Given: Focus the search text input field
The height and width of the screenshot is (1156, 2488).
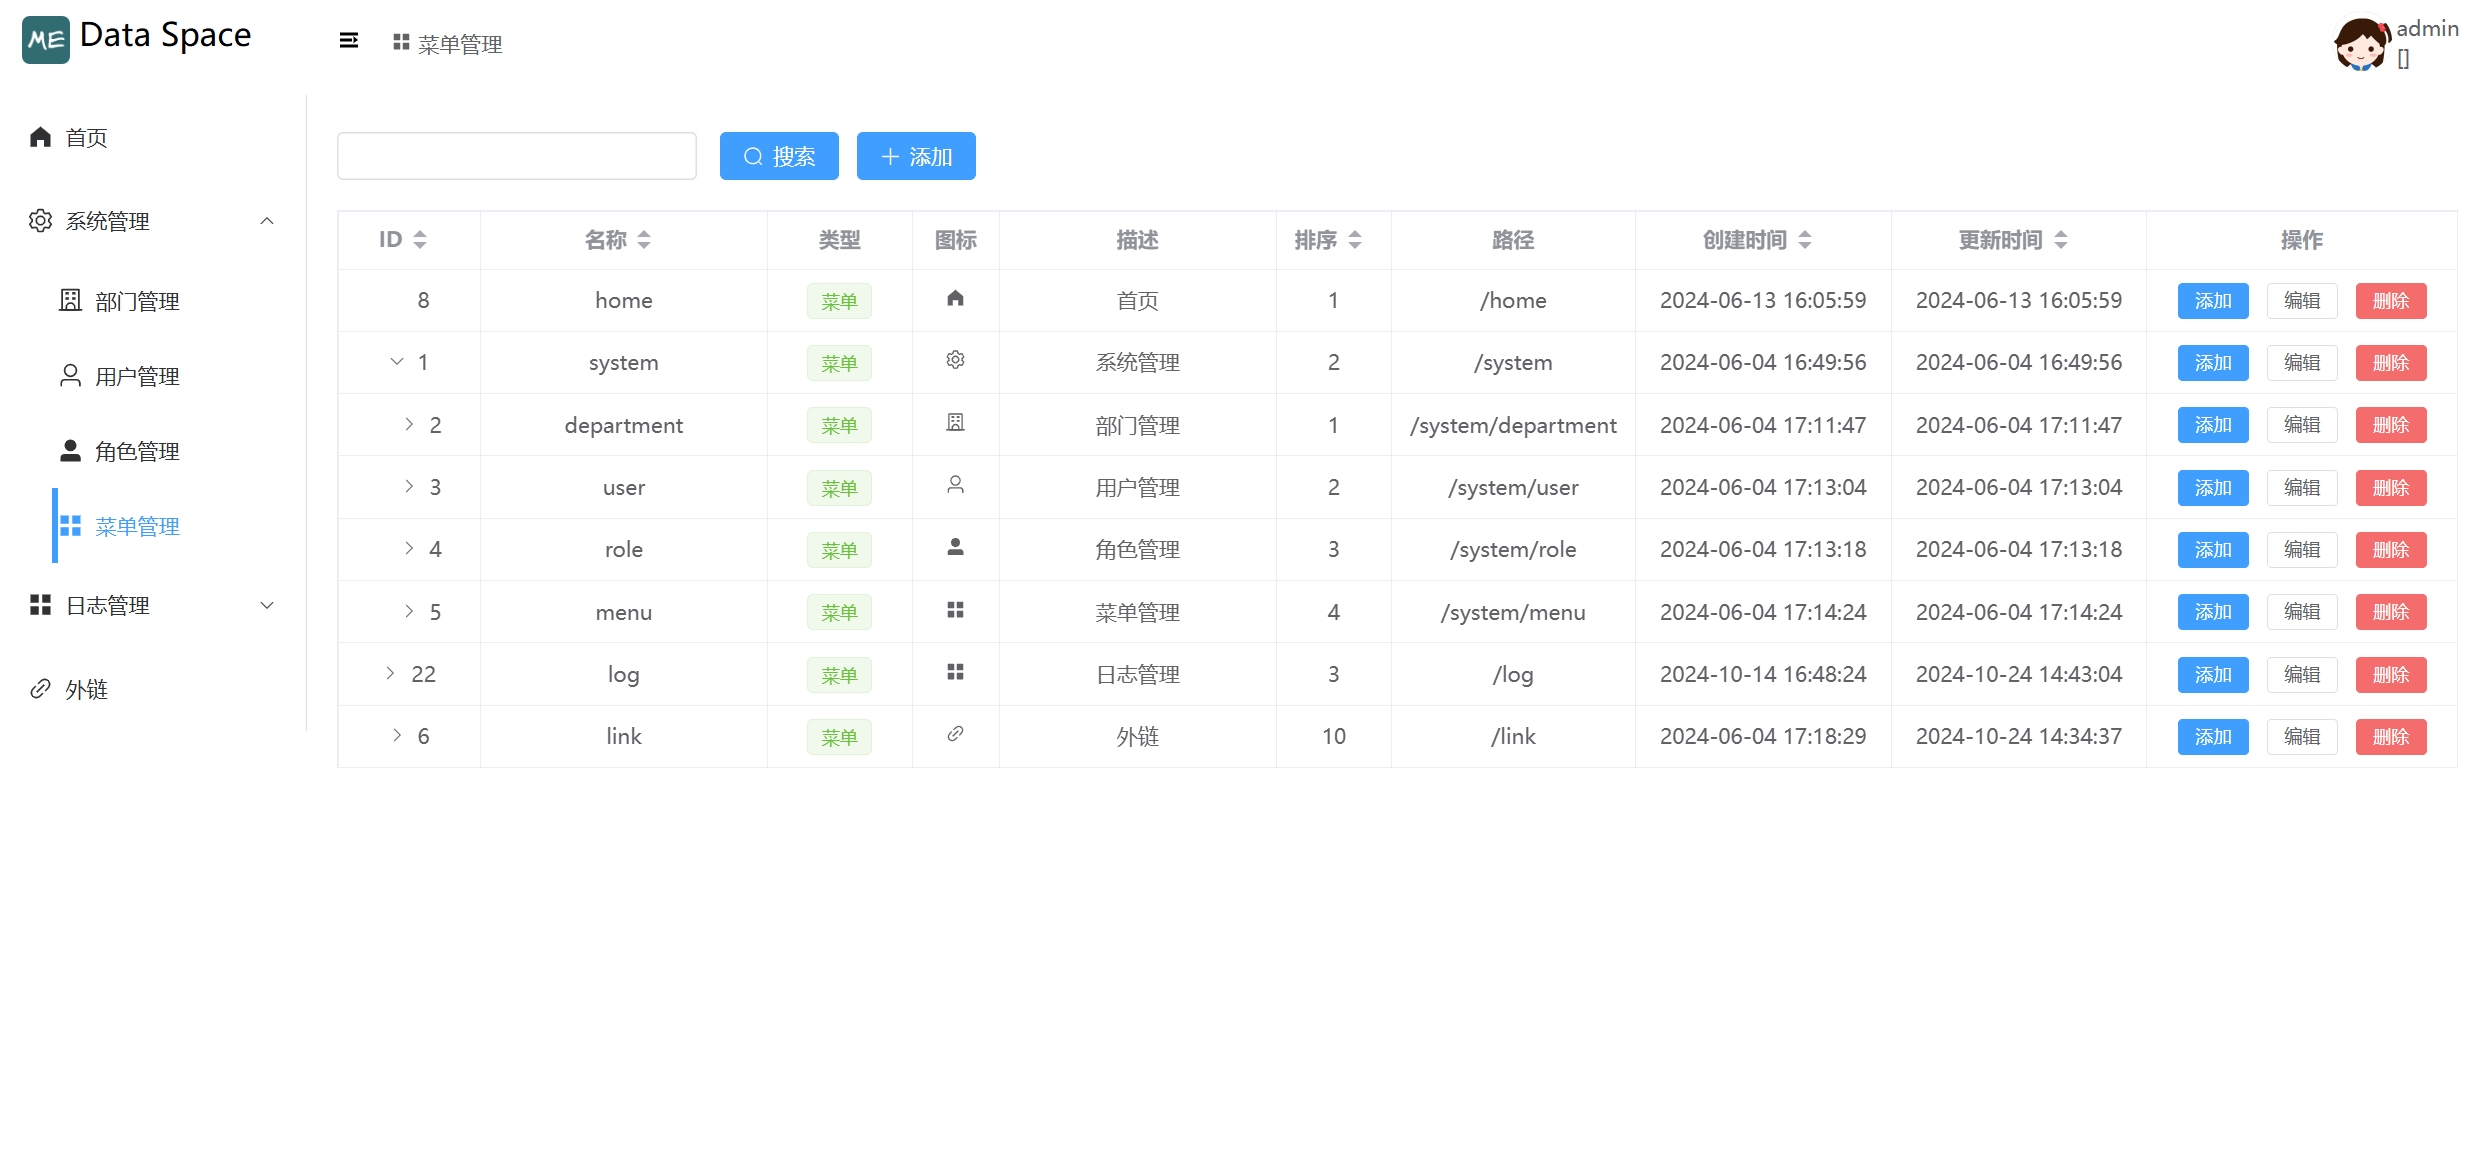Looking at the screenshot, I should [x=516, y=156].
